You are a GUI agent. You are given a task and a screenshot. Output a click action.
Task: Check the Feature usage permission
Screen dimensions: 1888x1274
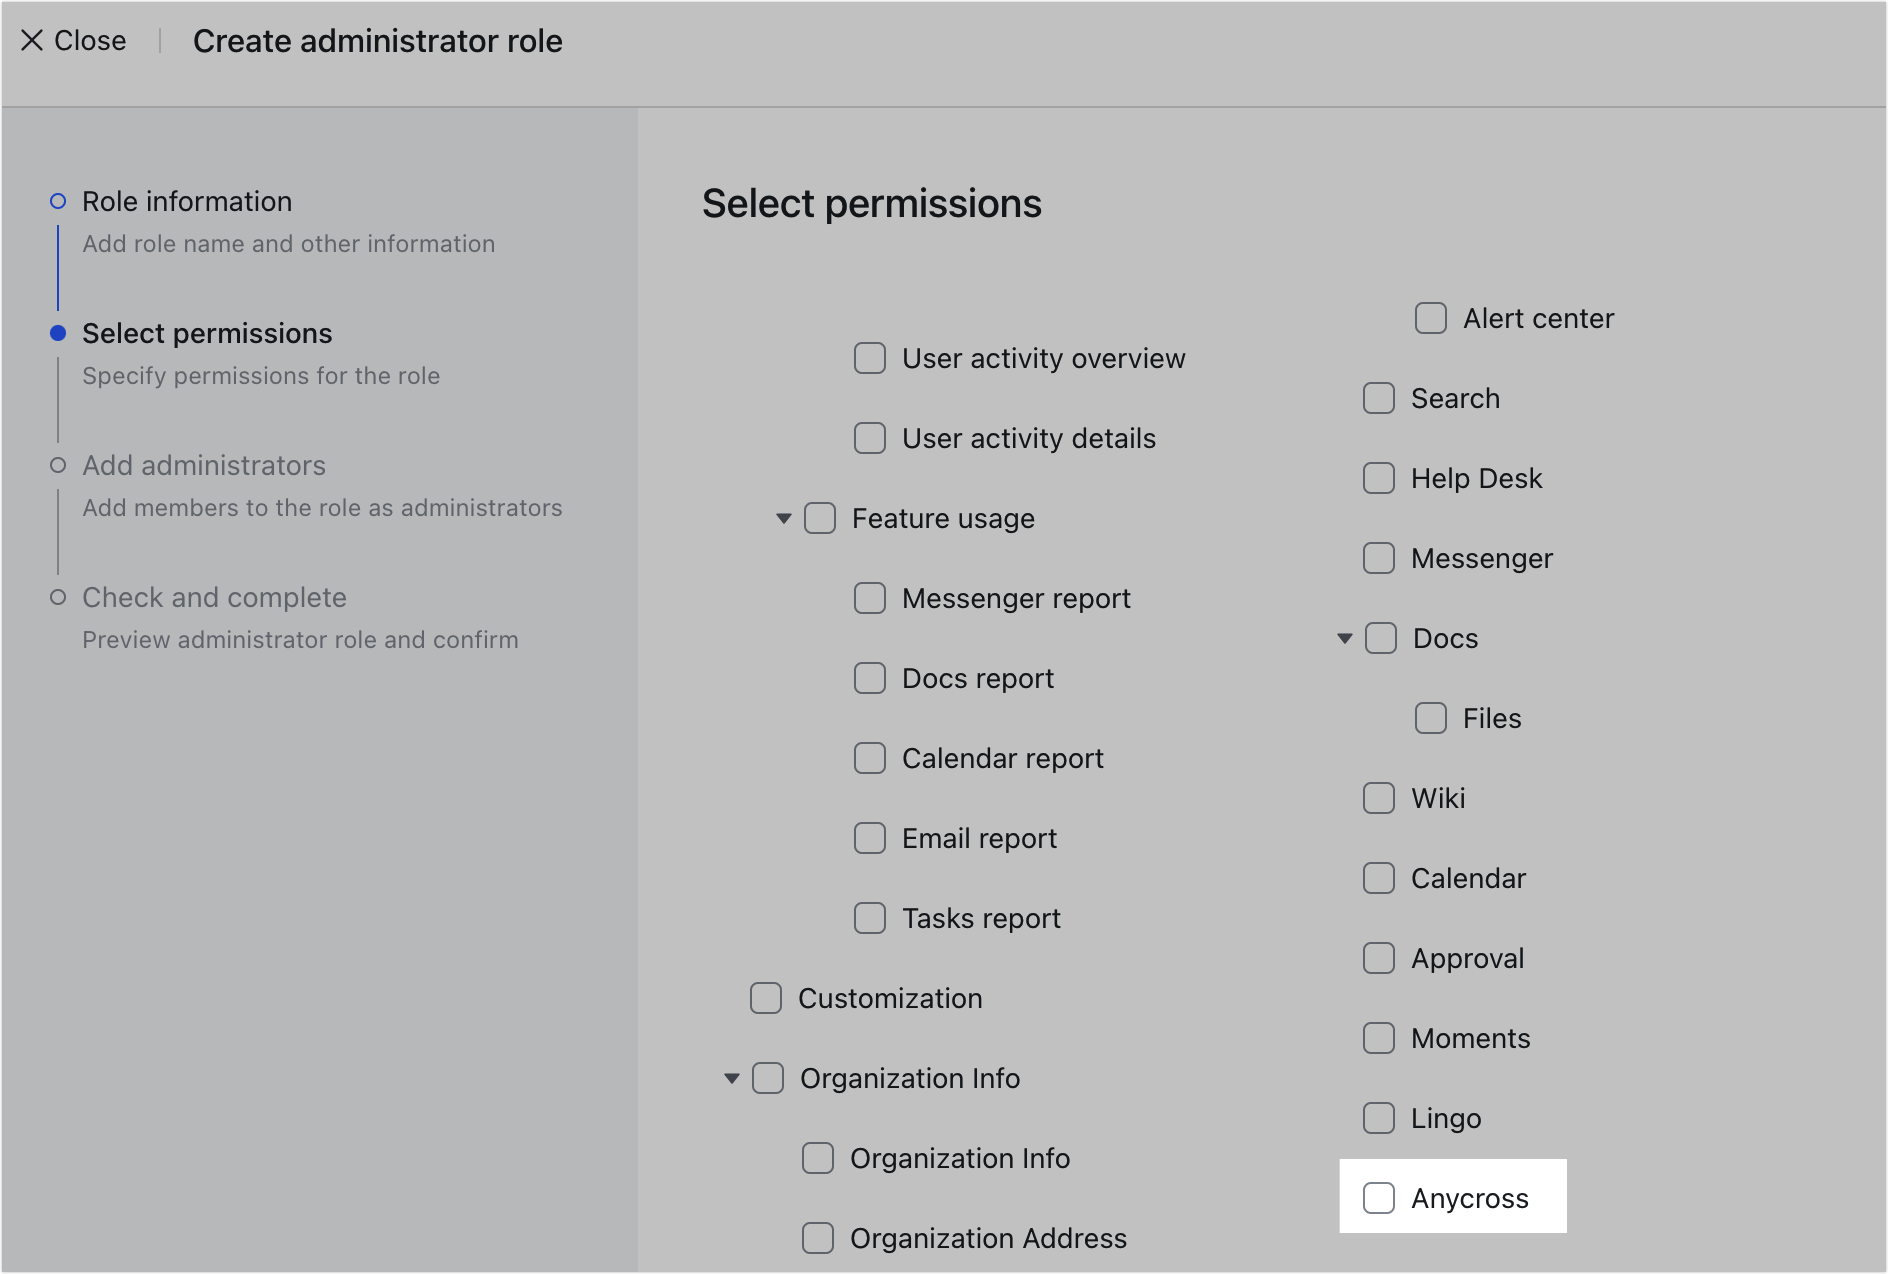tap(820, 518)
